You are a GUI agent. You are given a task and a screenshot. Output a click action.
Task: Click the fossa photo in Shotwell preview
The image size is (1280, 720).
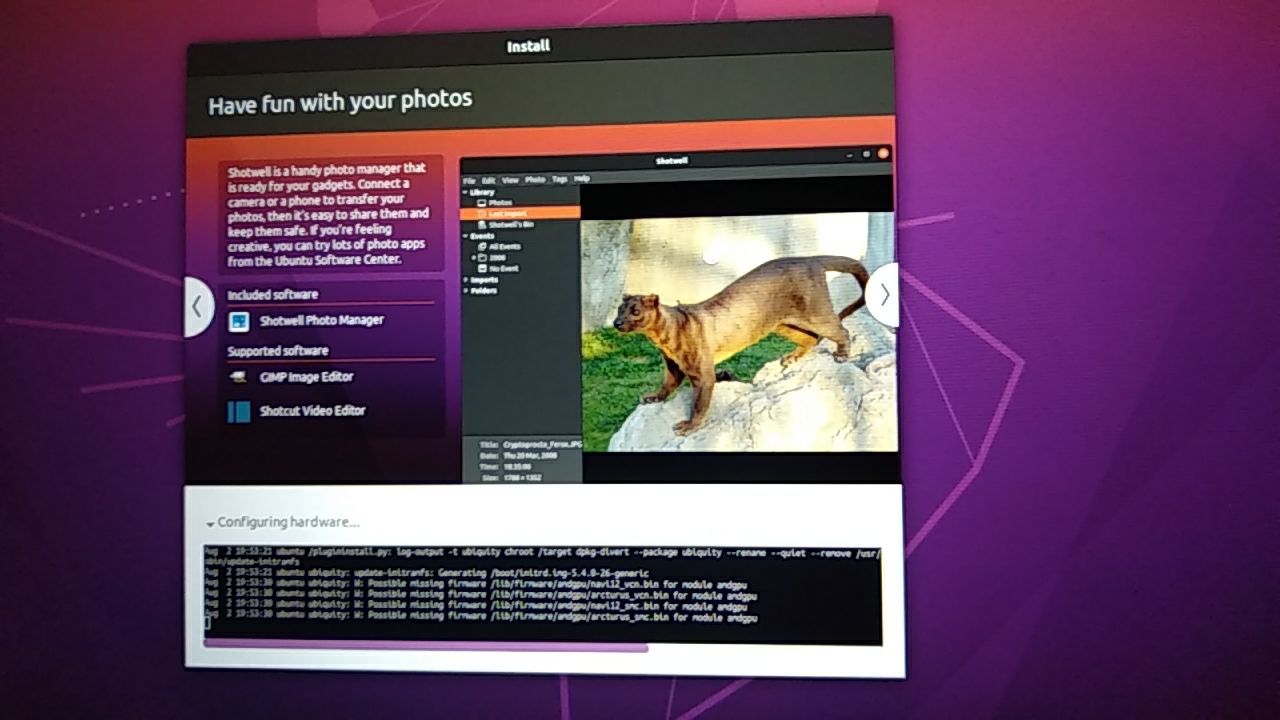pyautogui.click(x=738, y=331)
